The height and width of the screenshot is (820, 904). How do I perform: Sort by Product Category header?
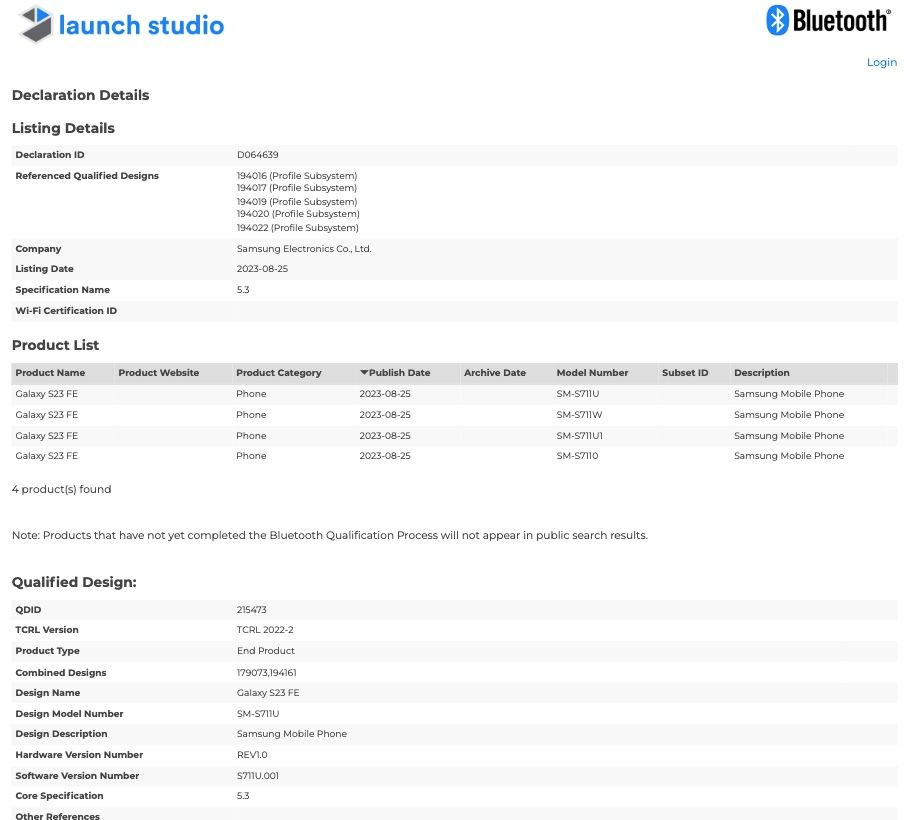(278, 373)
